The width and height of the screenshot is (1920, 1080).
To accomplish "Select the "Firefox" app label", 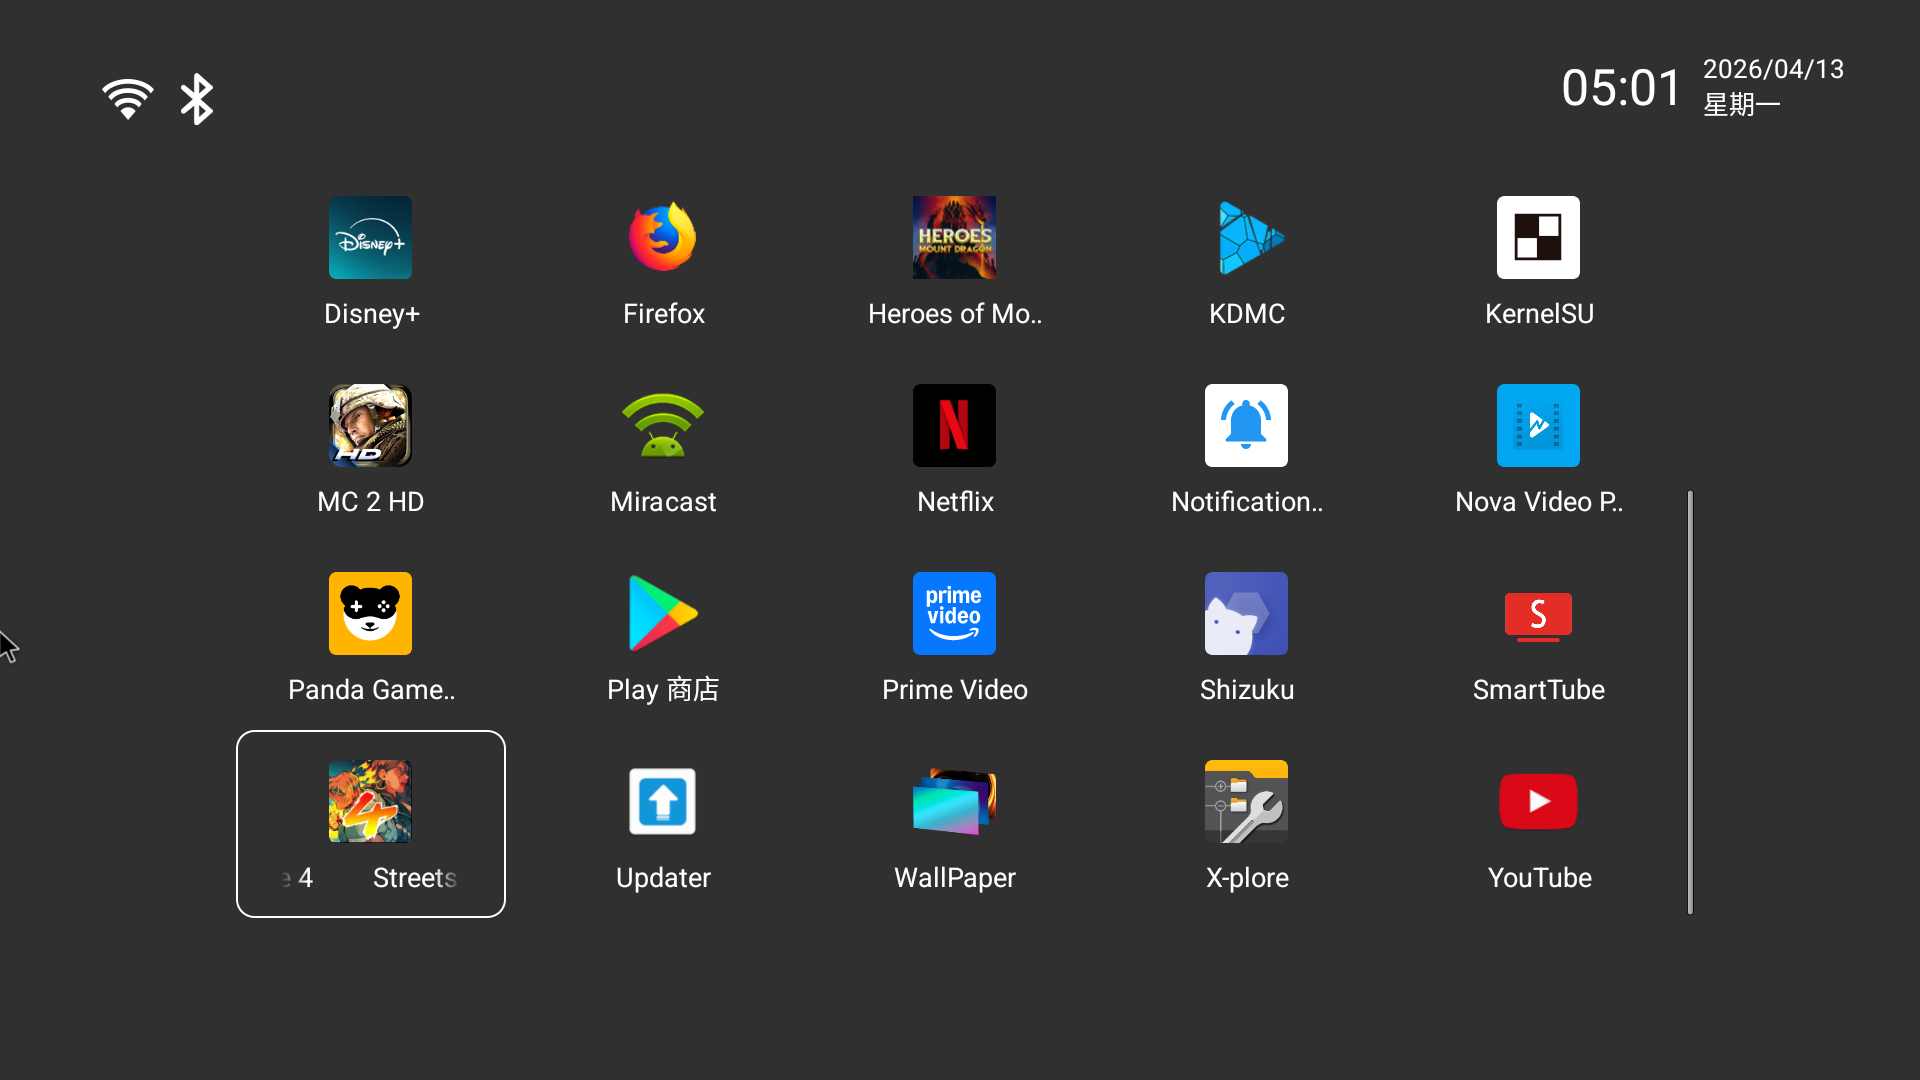I will (x=664, y=314).
